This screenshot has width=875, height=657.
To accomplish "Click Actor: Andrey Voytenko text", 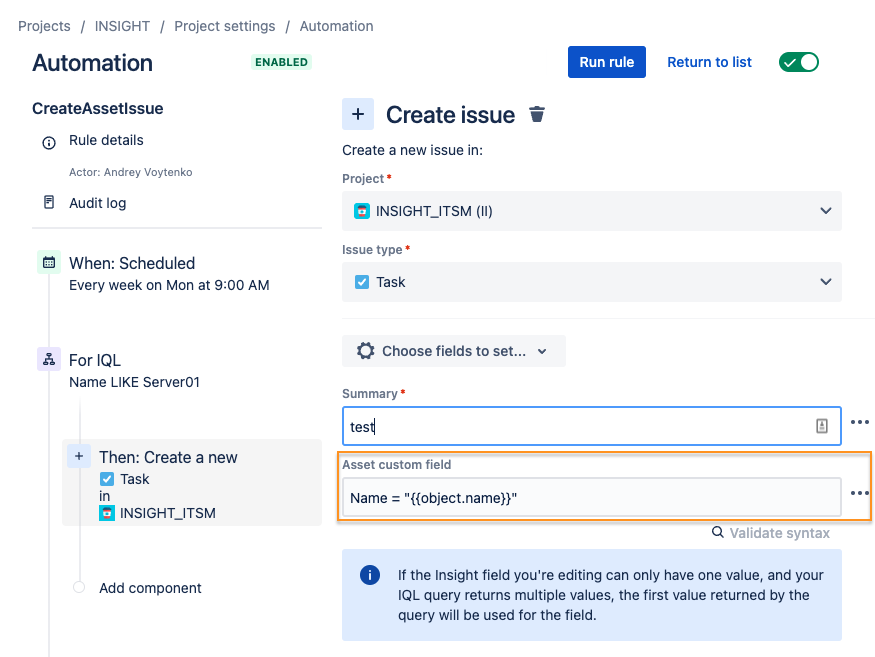I will coord(131,172).
